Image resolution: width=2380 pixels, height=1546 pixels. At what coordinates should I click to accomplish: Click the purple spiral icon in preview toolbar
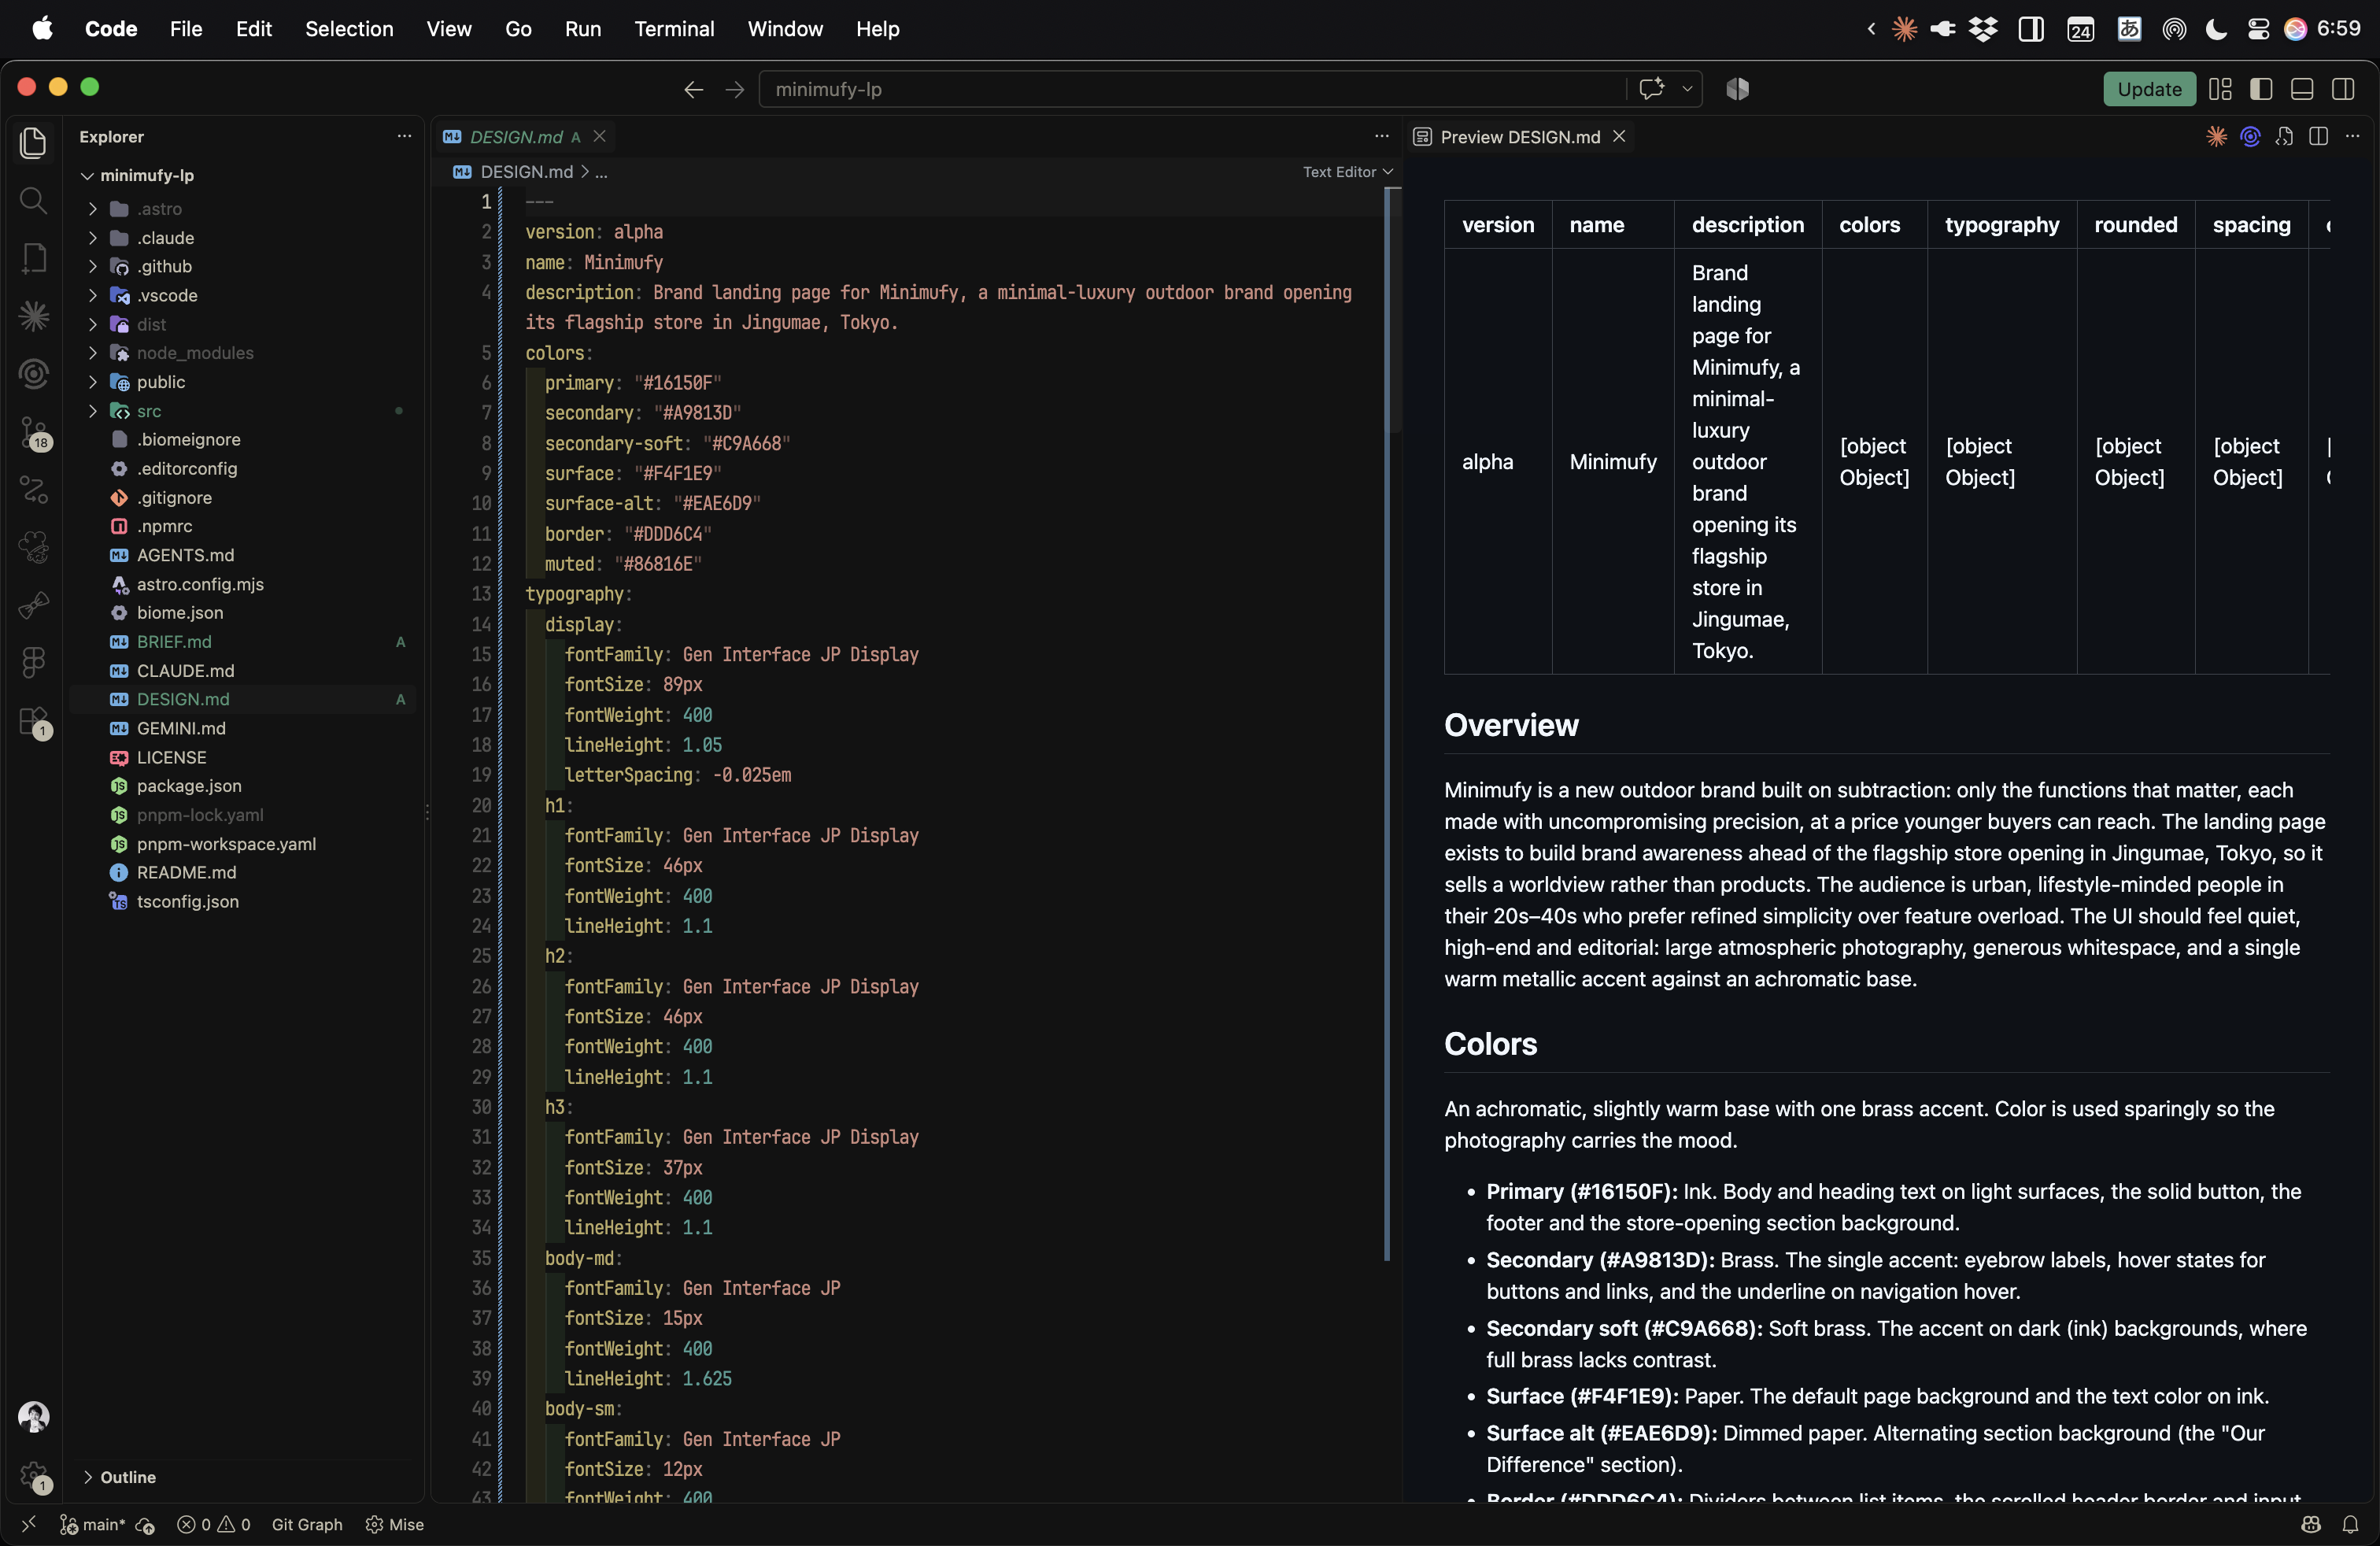click(x=2251, y=137)
